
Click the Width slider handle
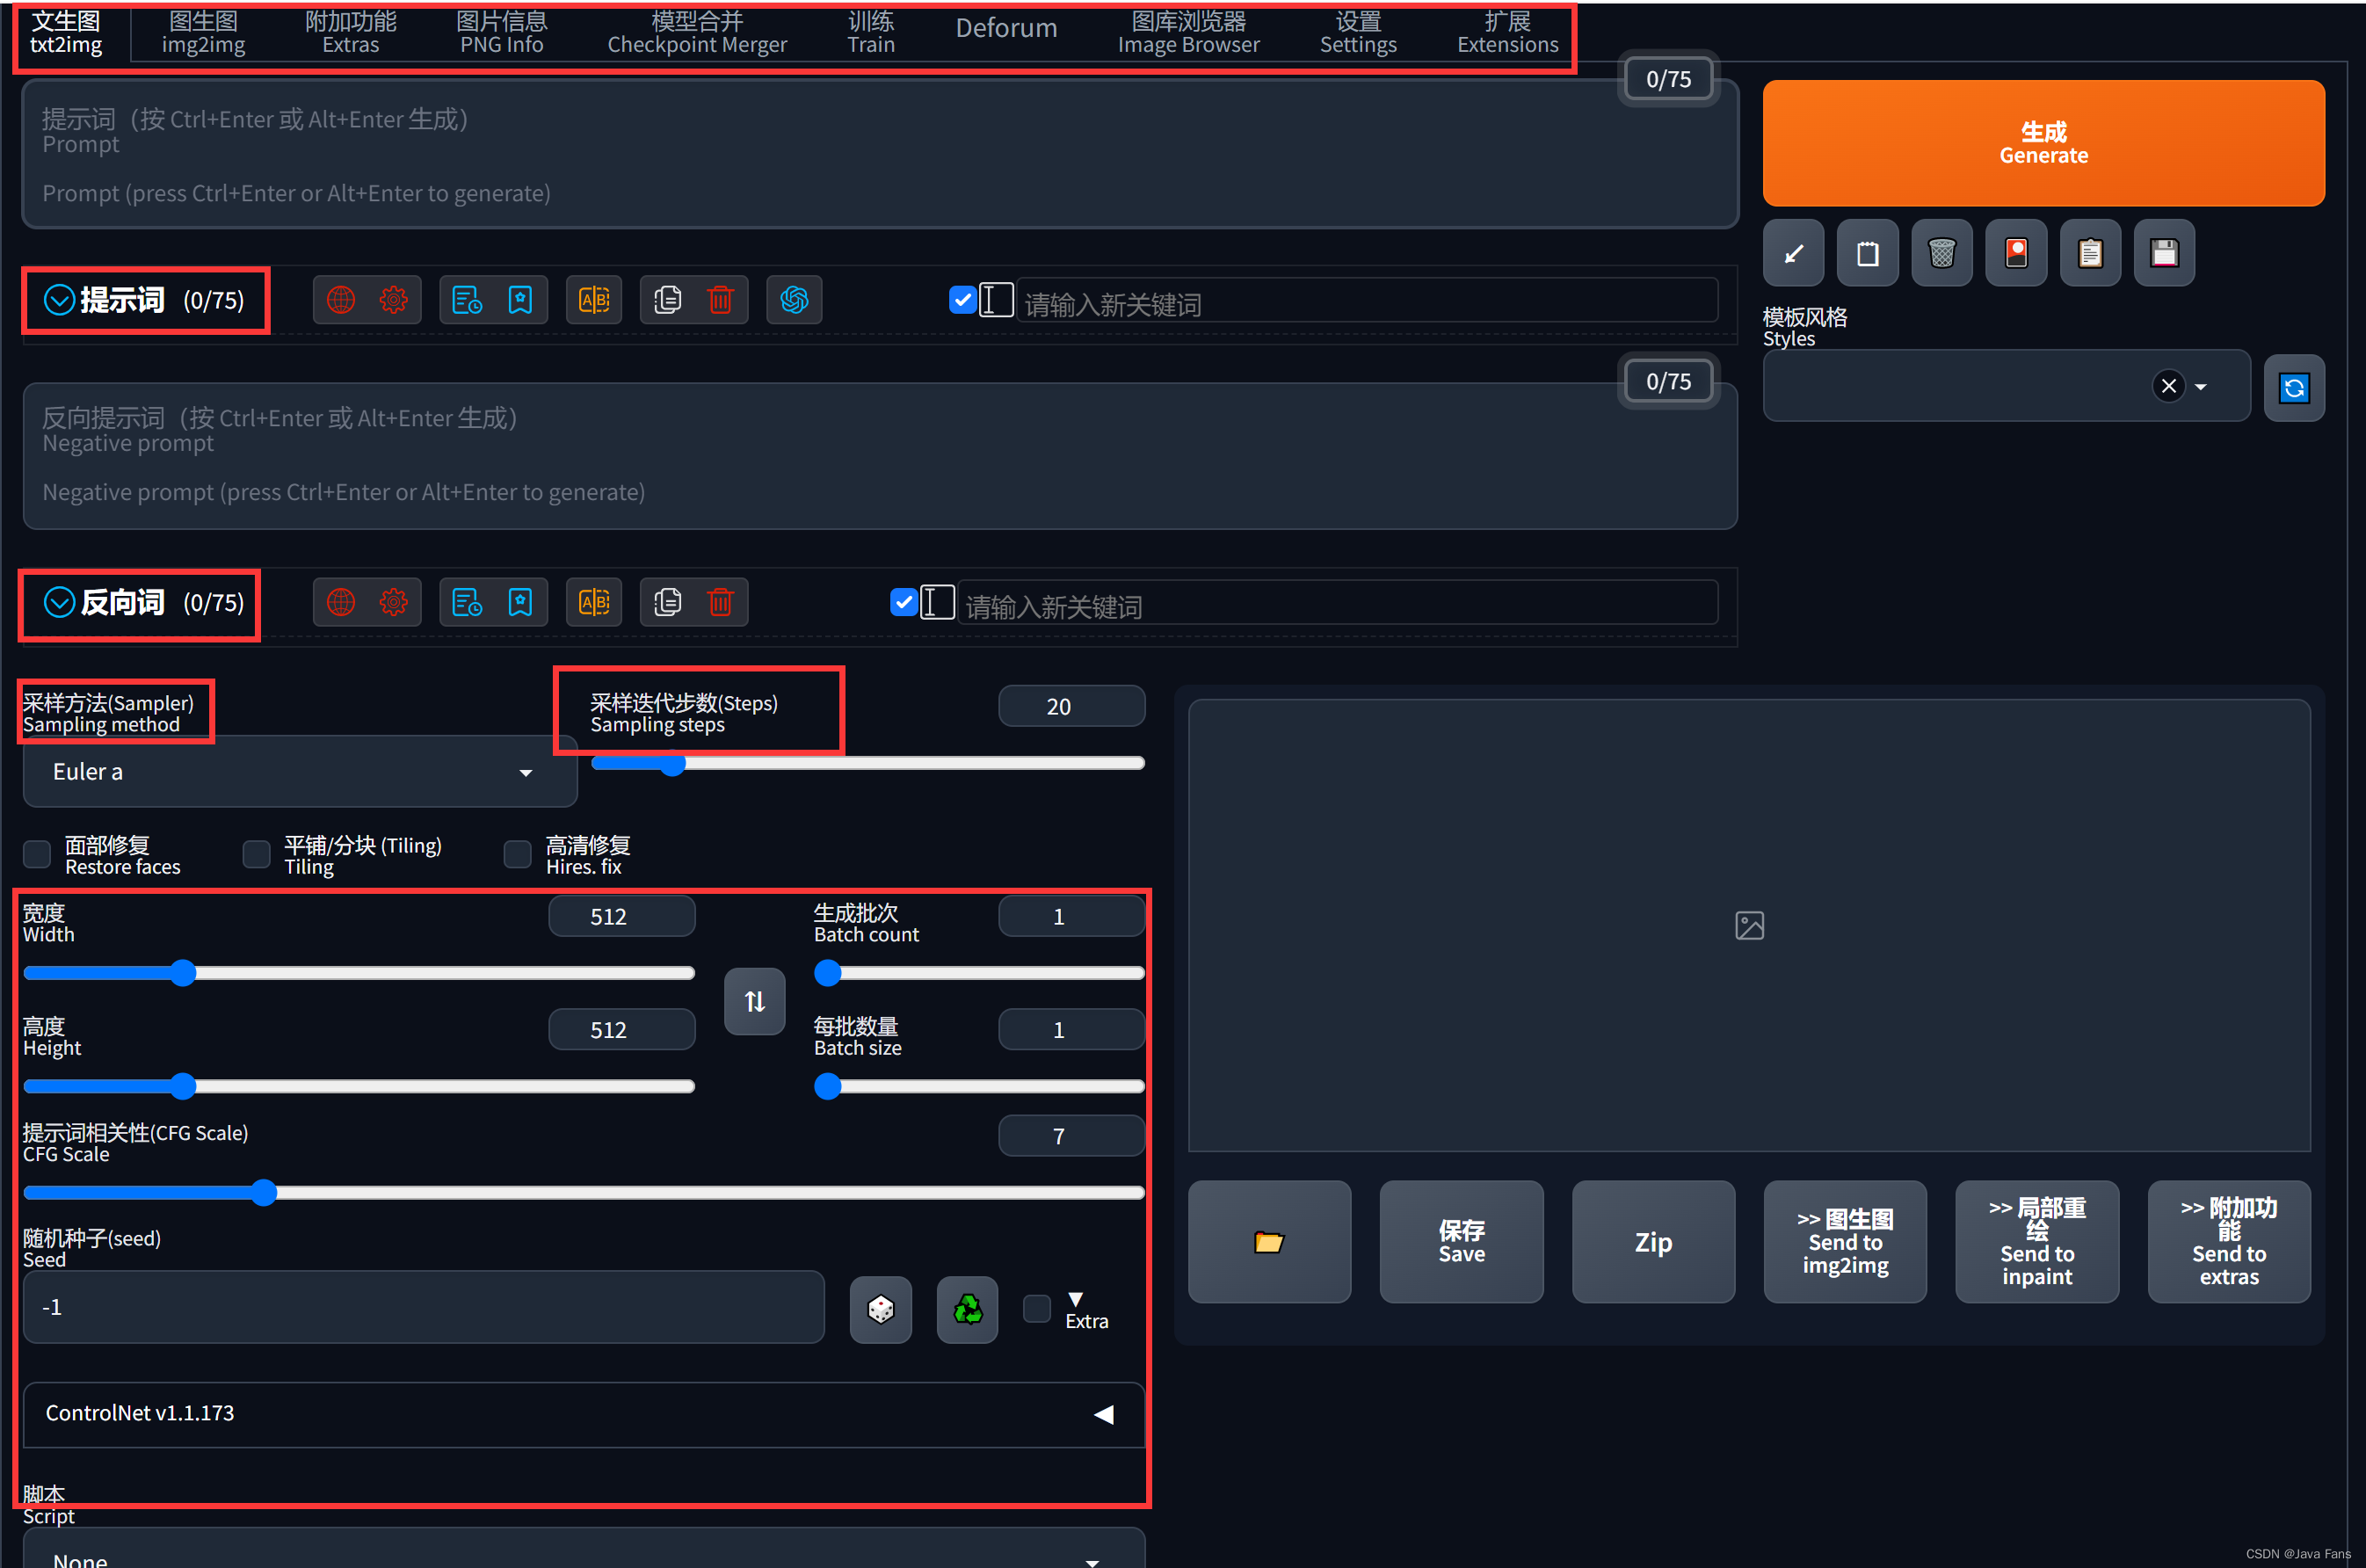tap(182, 973)
